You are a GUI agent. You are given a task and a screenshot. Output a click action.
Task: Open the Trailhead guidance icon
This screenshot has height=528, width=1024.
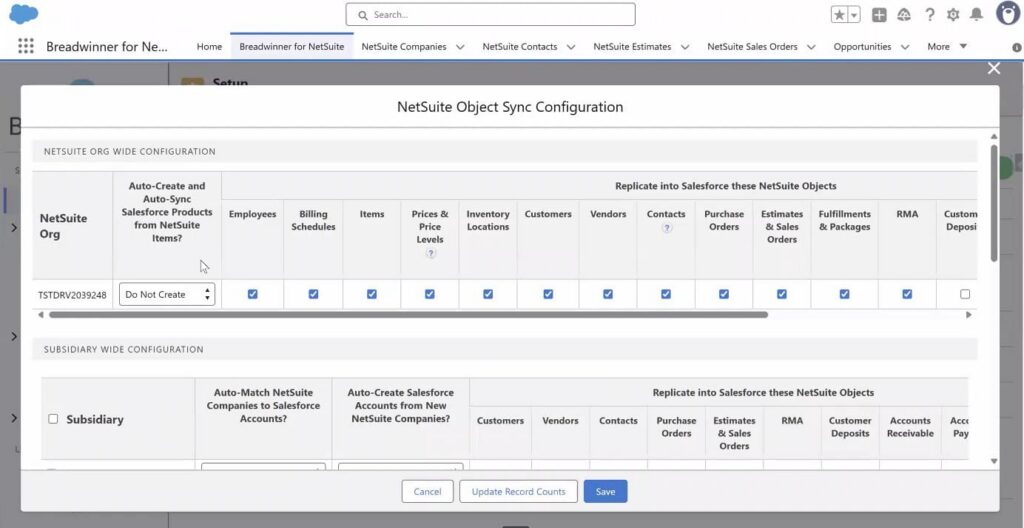(904, 14)
